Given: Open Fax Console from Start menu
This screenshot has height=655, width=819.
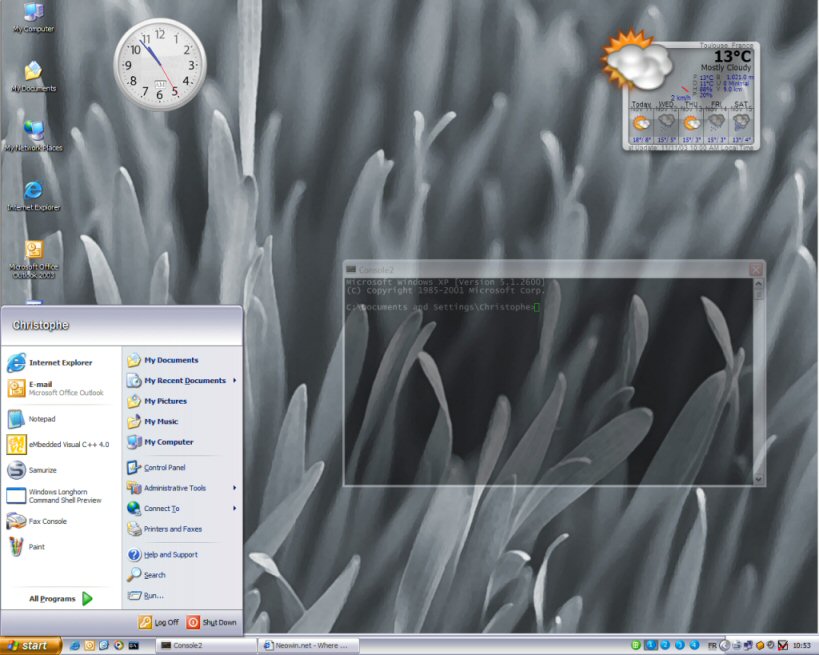Looking at the screenshot, I should pos(61,521).
